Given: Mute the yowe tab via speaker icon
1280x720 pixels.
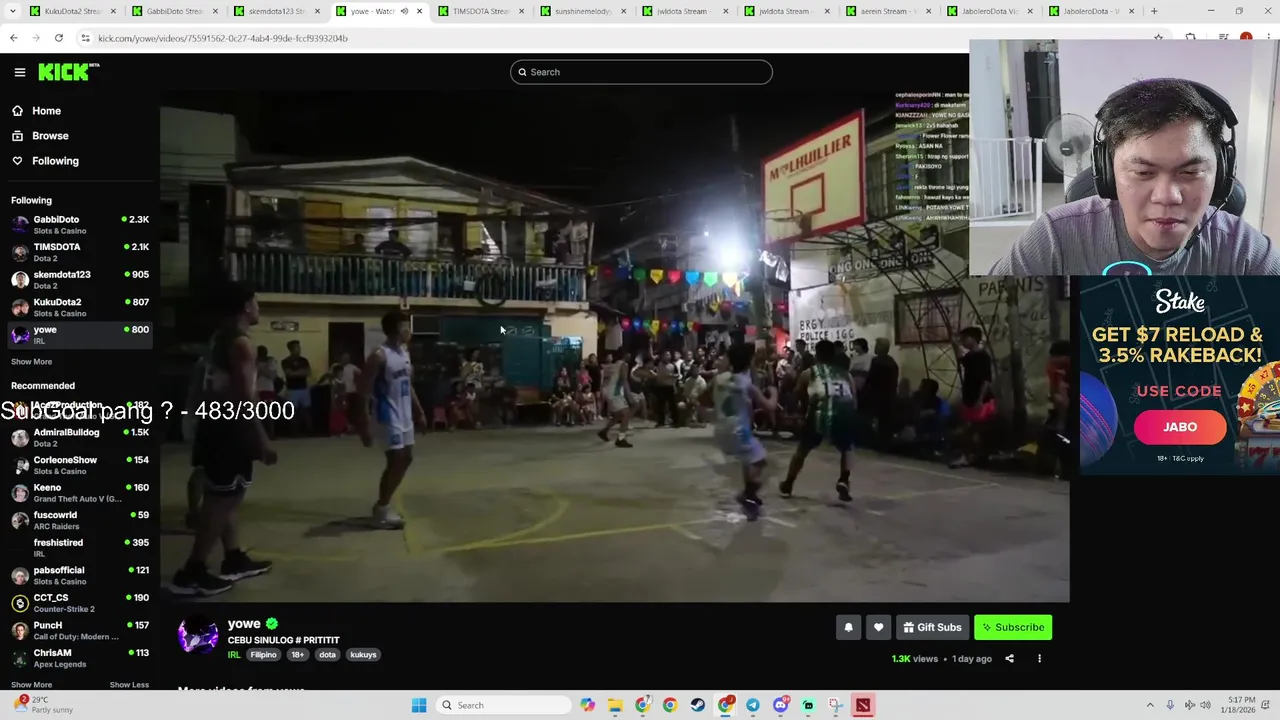Looking at the screenshot, I should [404, 11].
